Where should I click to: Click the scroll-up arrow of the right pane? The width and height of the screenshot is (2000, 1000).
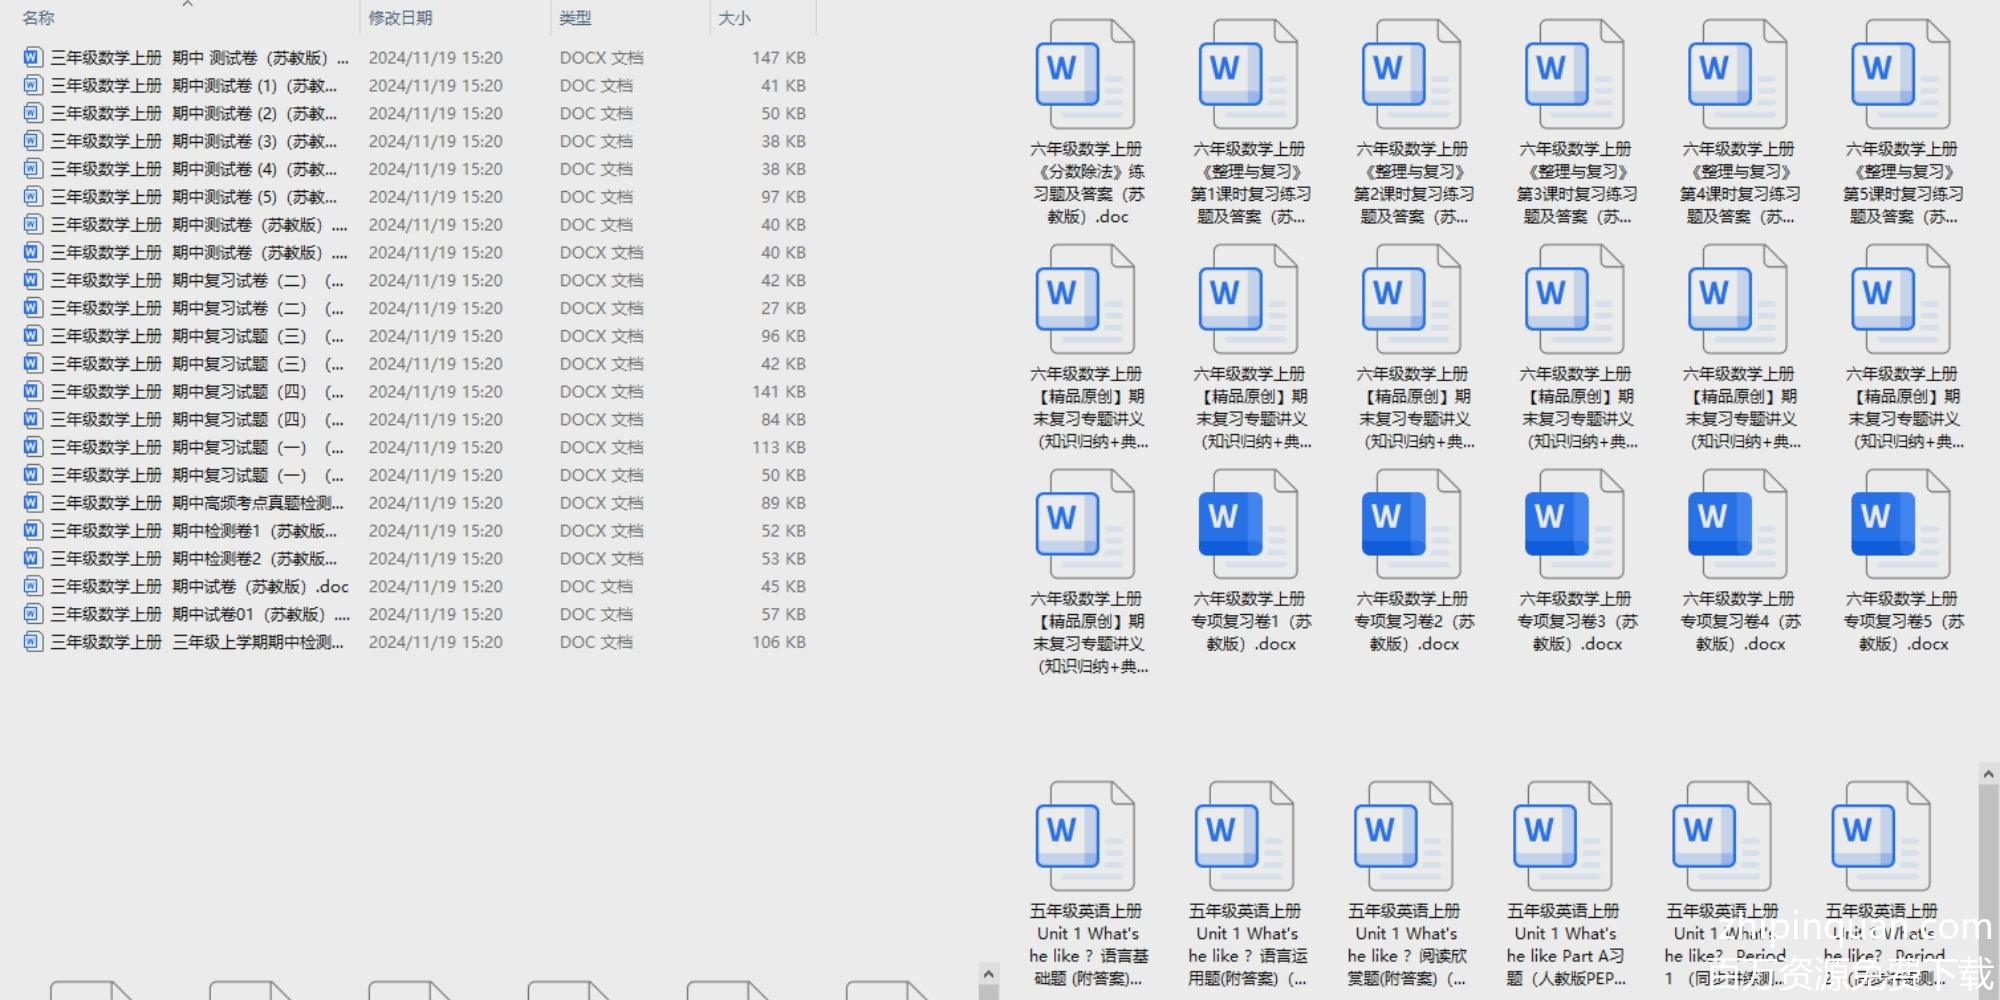[1988, 774]
